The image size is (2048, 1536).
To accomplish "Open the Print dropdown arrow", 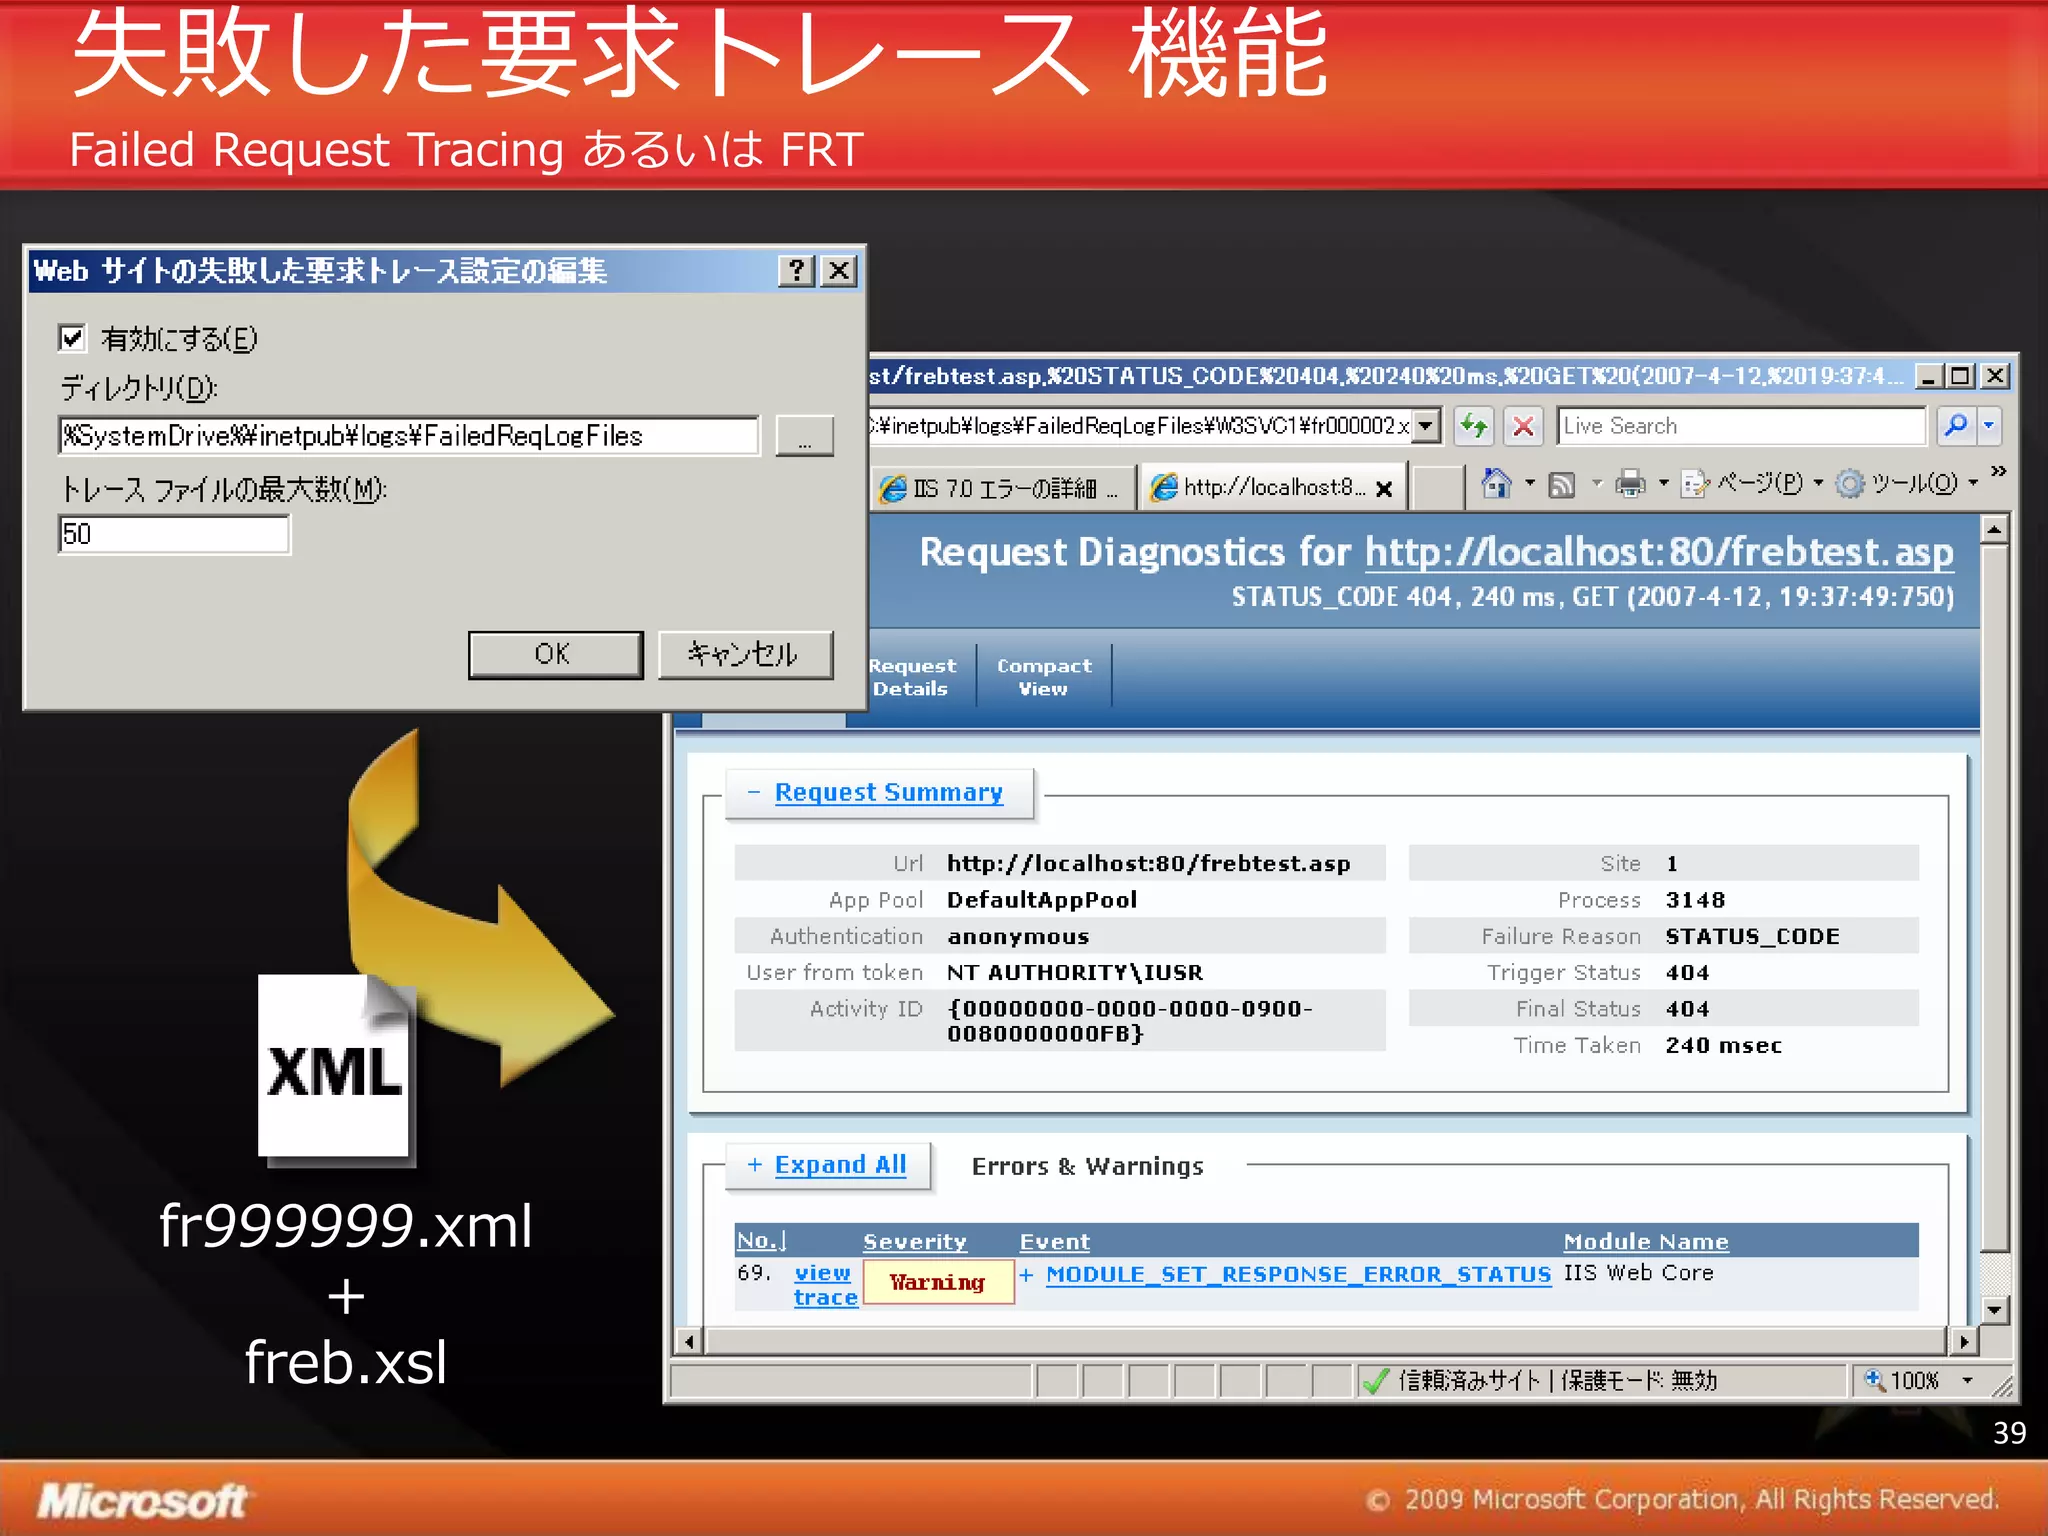I will click(1663, 484).
